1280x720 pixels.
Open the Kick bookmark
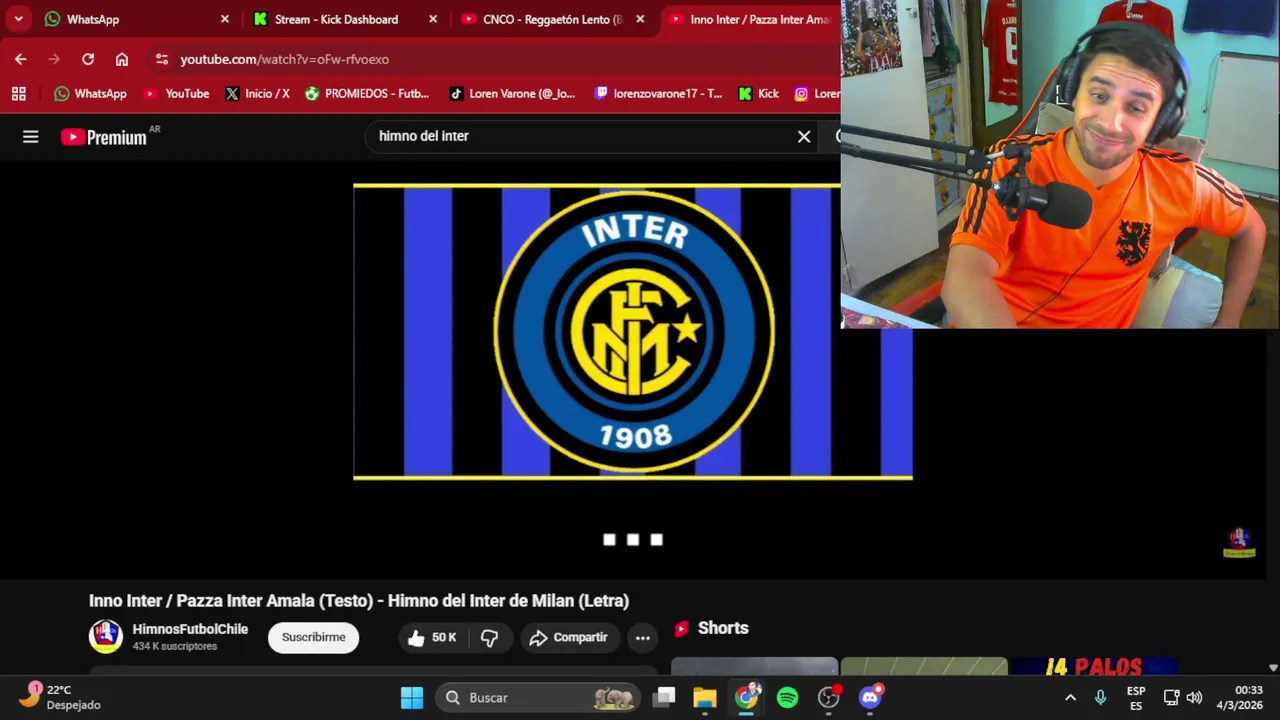[758, 93]
